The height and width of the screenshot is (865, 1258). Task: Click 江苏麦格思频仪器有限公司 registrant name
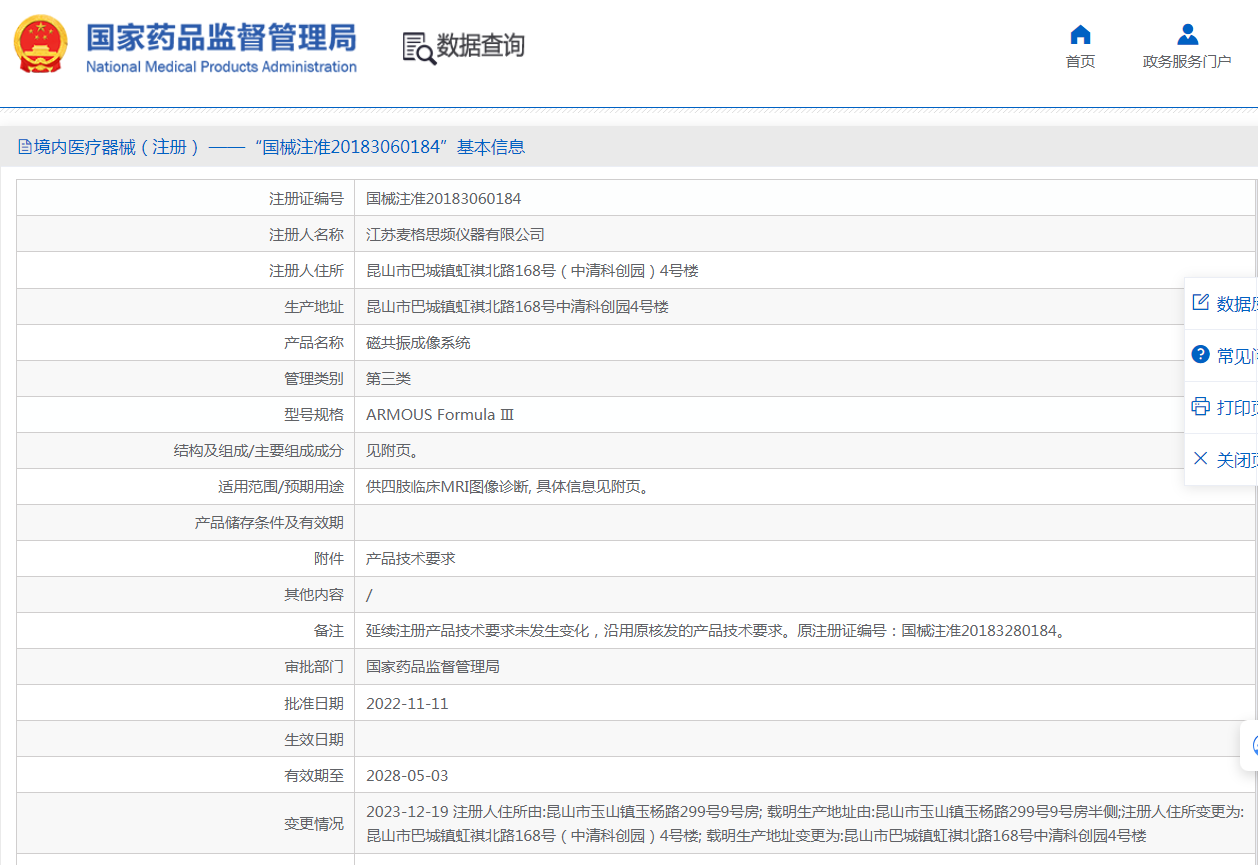point(455,235)
